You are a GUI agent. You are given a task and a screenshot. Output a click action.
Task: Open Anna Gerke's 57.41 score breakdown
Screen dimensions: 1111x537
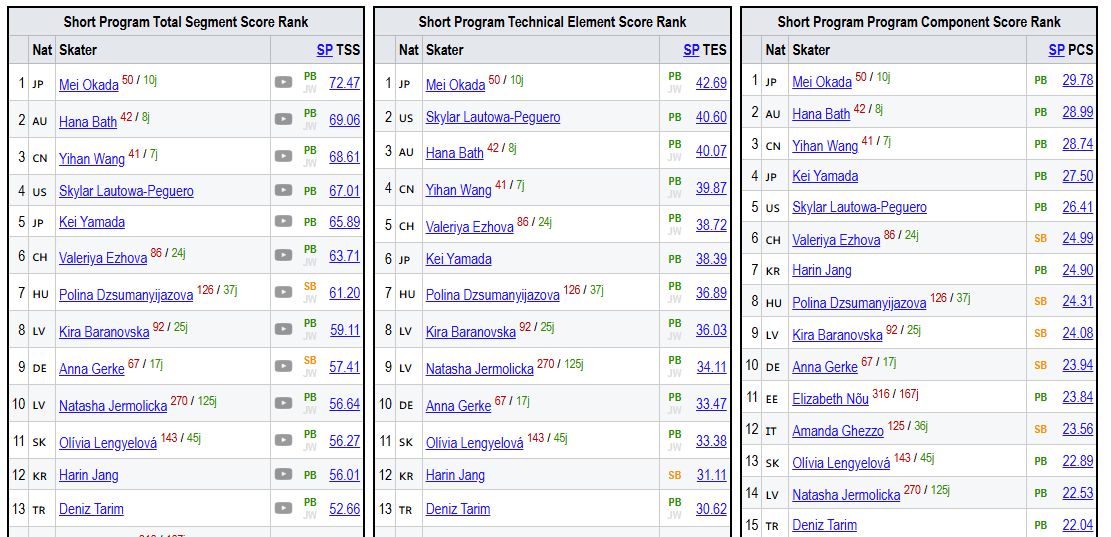point(344,366)
